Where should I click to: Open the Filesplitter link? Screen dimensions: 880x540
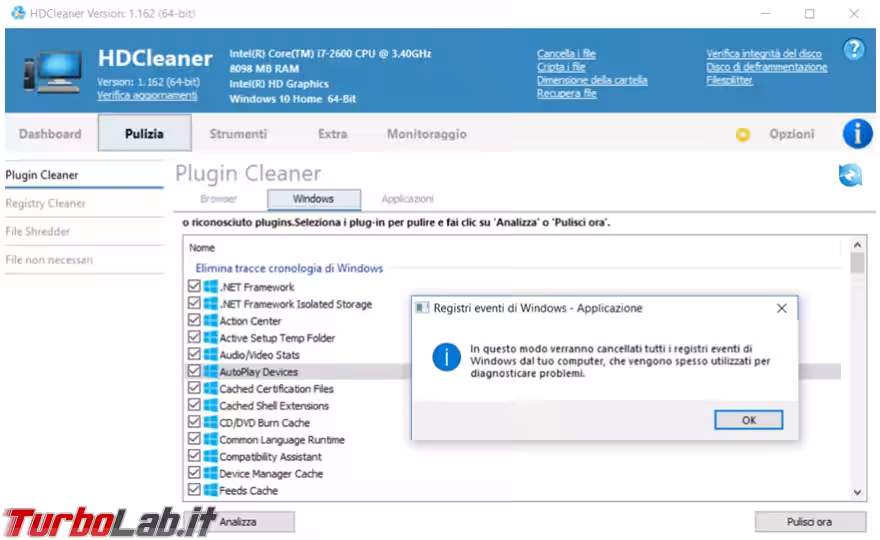point(729,80)
